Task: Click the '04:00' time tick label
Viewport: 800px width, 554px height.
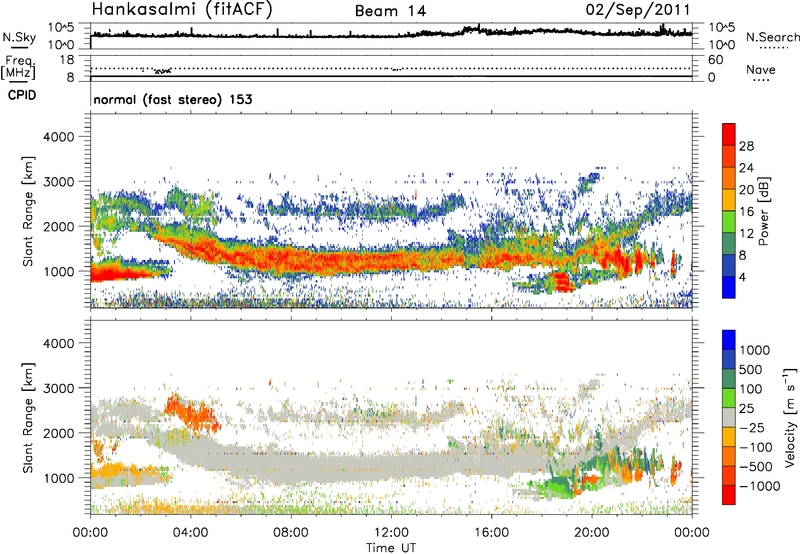Action: pos(191,533)
